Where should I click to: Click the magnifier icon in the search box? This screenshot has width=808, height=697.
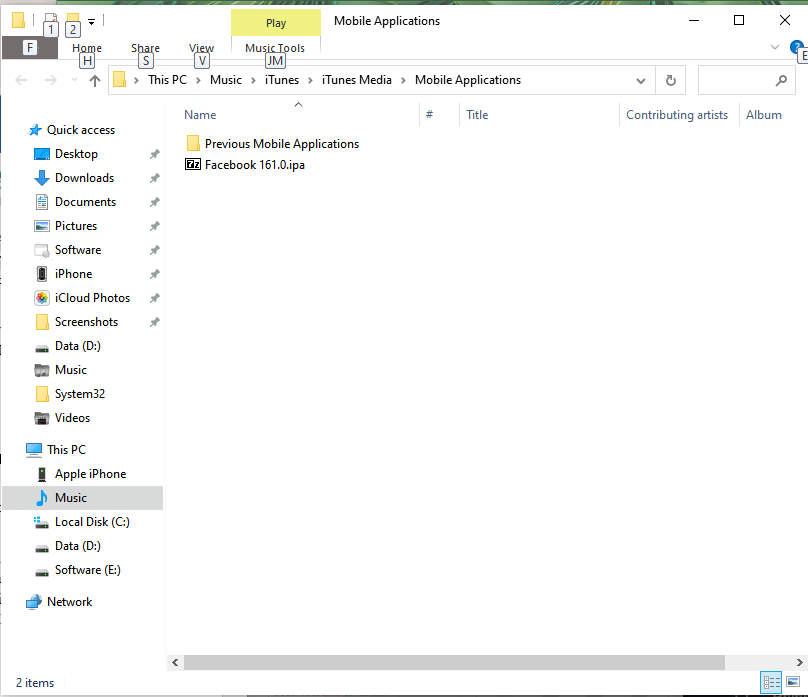[781, 81]
